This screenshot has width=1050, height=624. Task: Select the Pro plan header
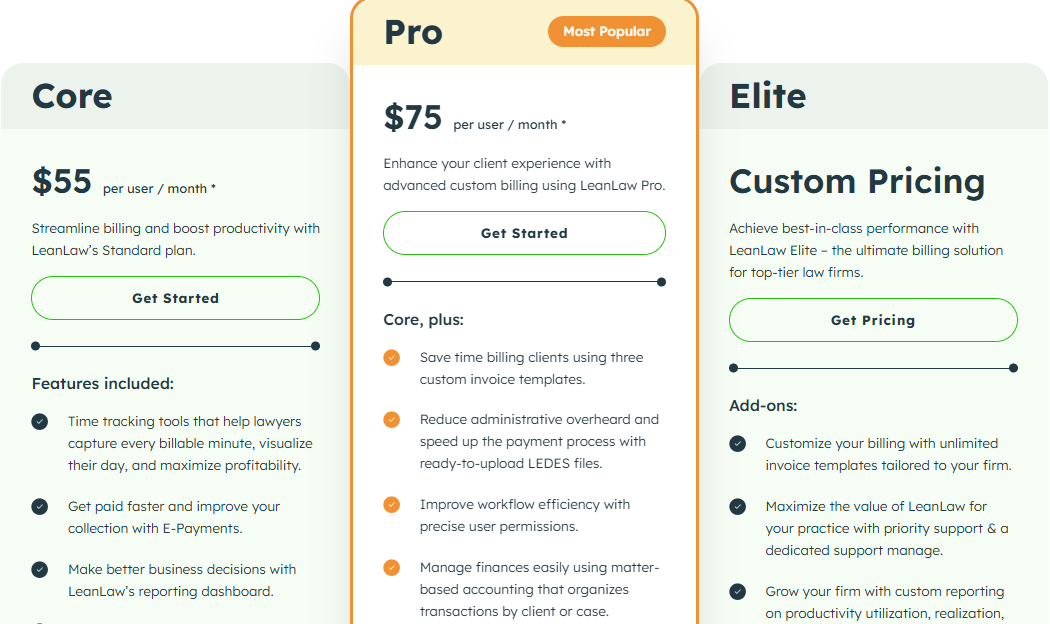(x=414, y=32)
